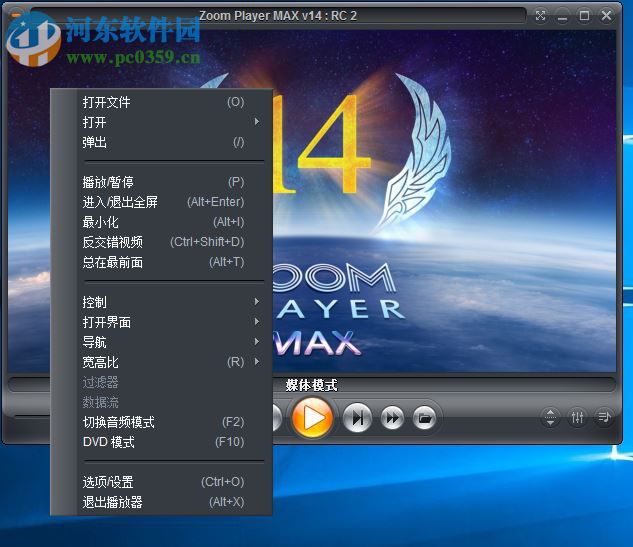
Task: Click the up/down arrows control bar icon
Action: tap(550, 417)
